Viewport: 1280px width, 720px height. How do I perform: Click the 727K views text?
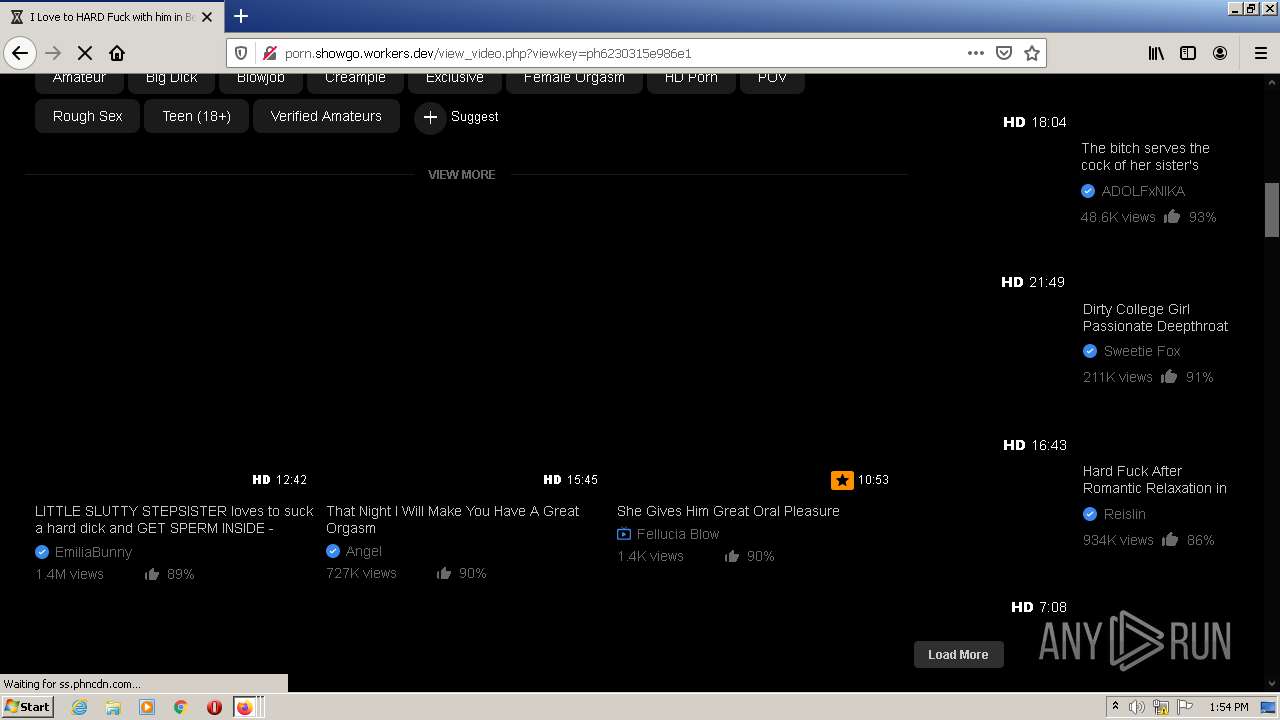point(361,573)
